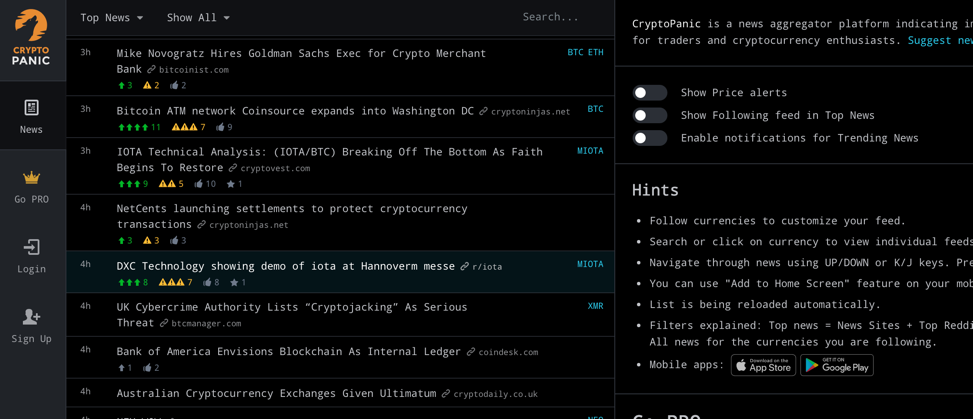
Task: Expand the Show All filter dropdown
Action: (x=198, y=18)
